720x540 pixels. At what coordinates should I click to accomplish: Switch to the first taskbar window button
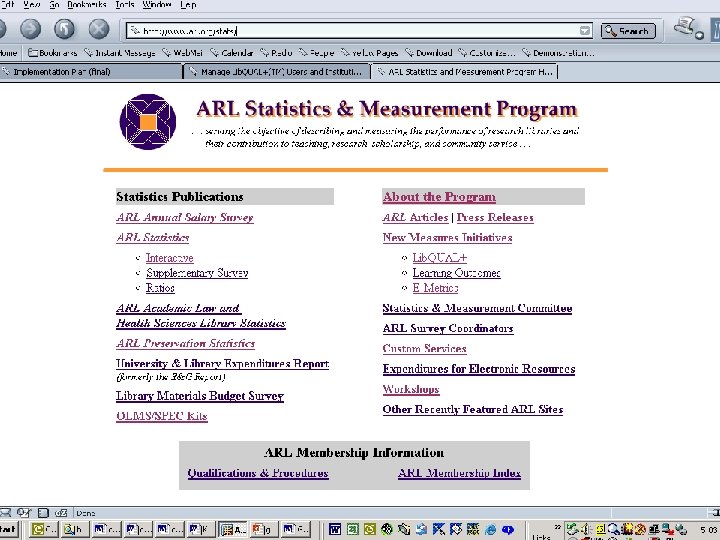pos(45,529)
